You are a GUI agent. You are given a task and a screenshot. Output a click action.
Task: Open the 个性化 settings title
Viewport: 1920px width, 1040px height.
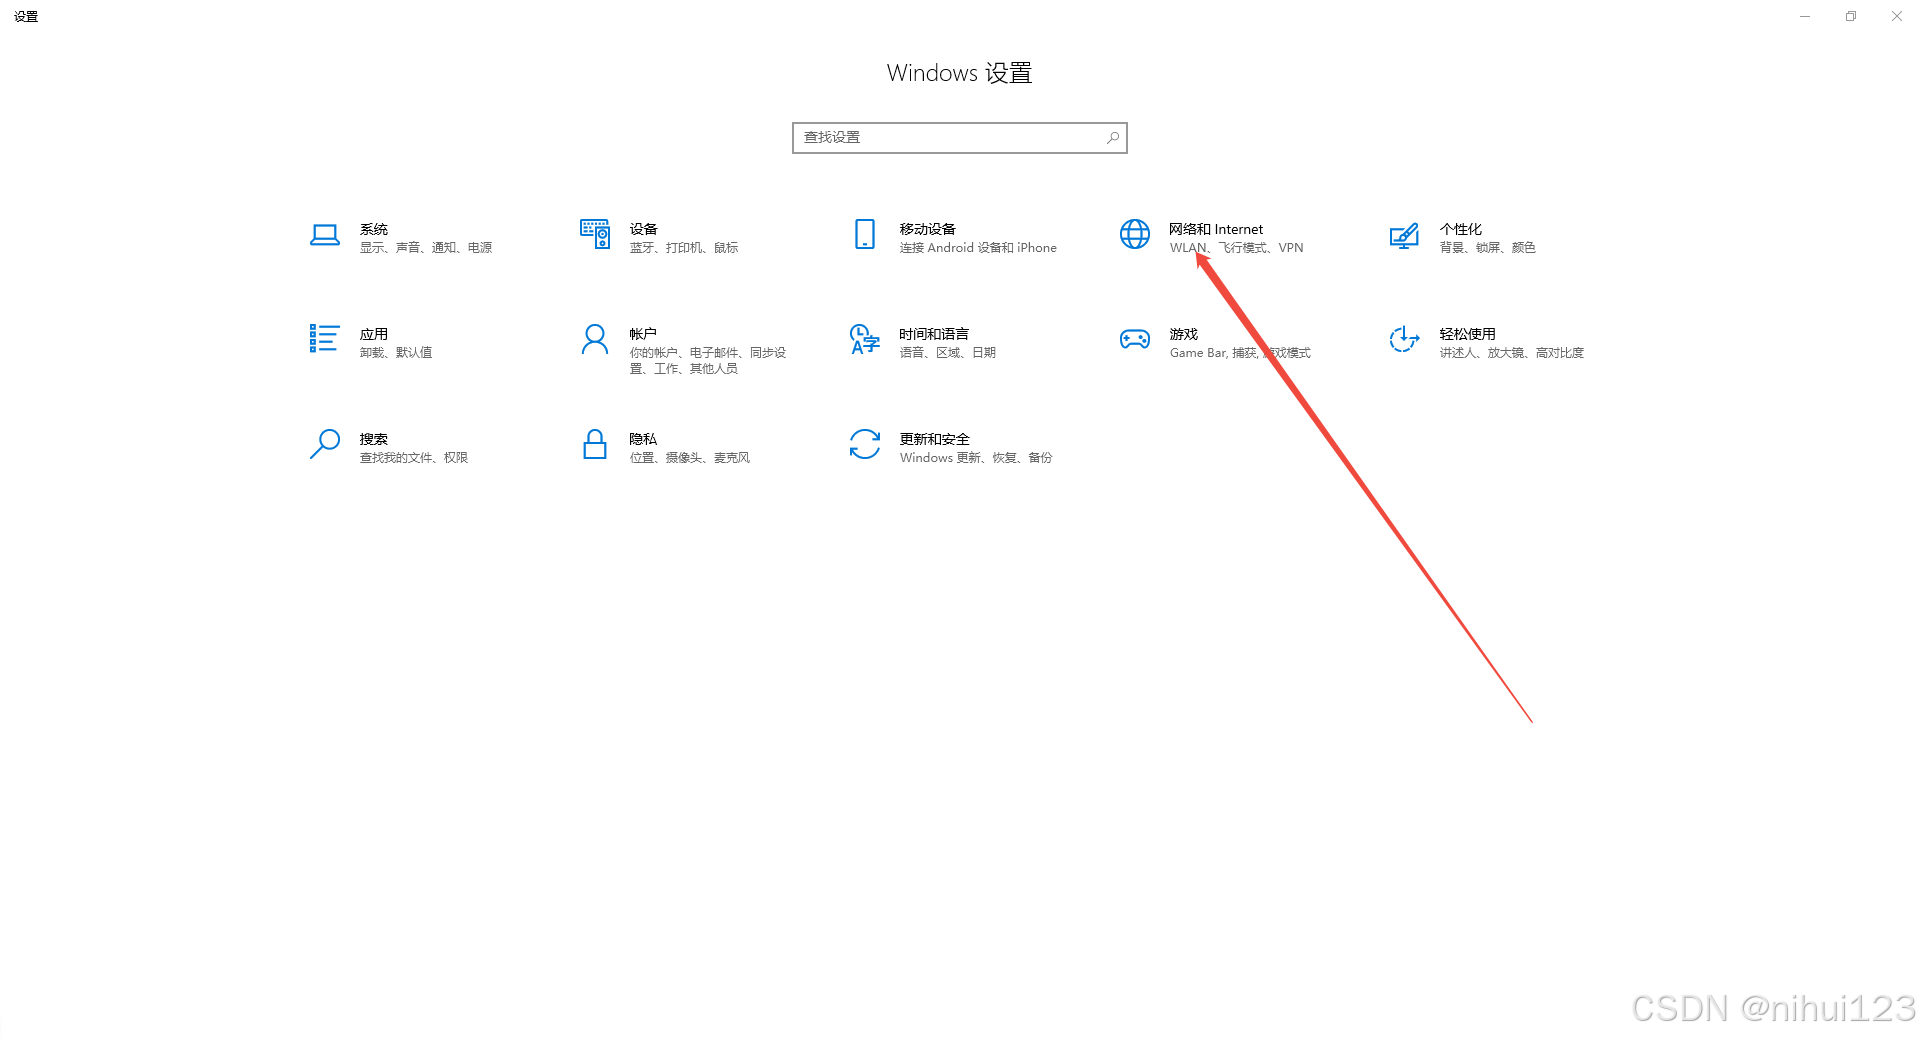click(1461, 229)
